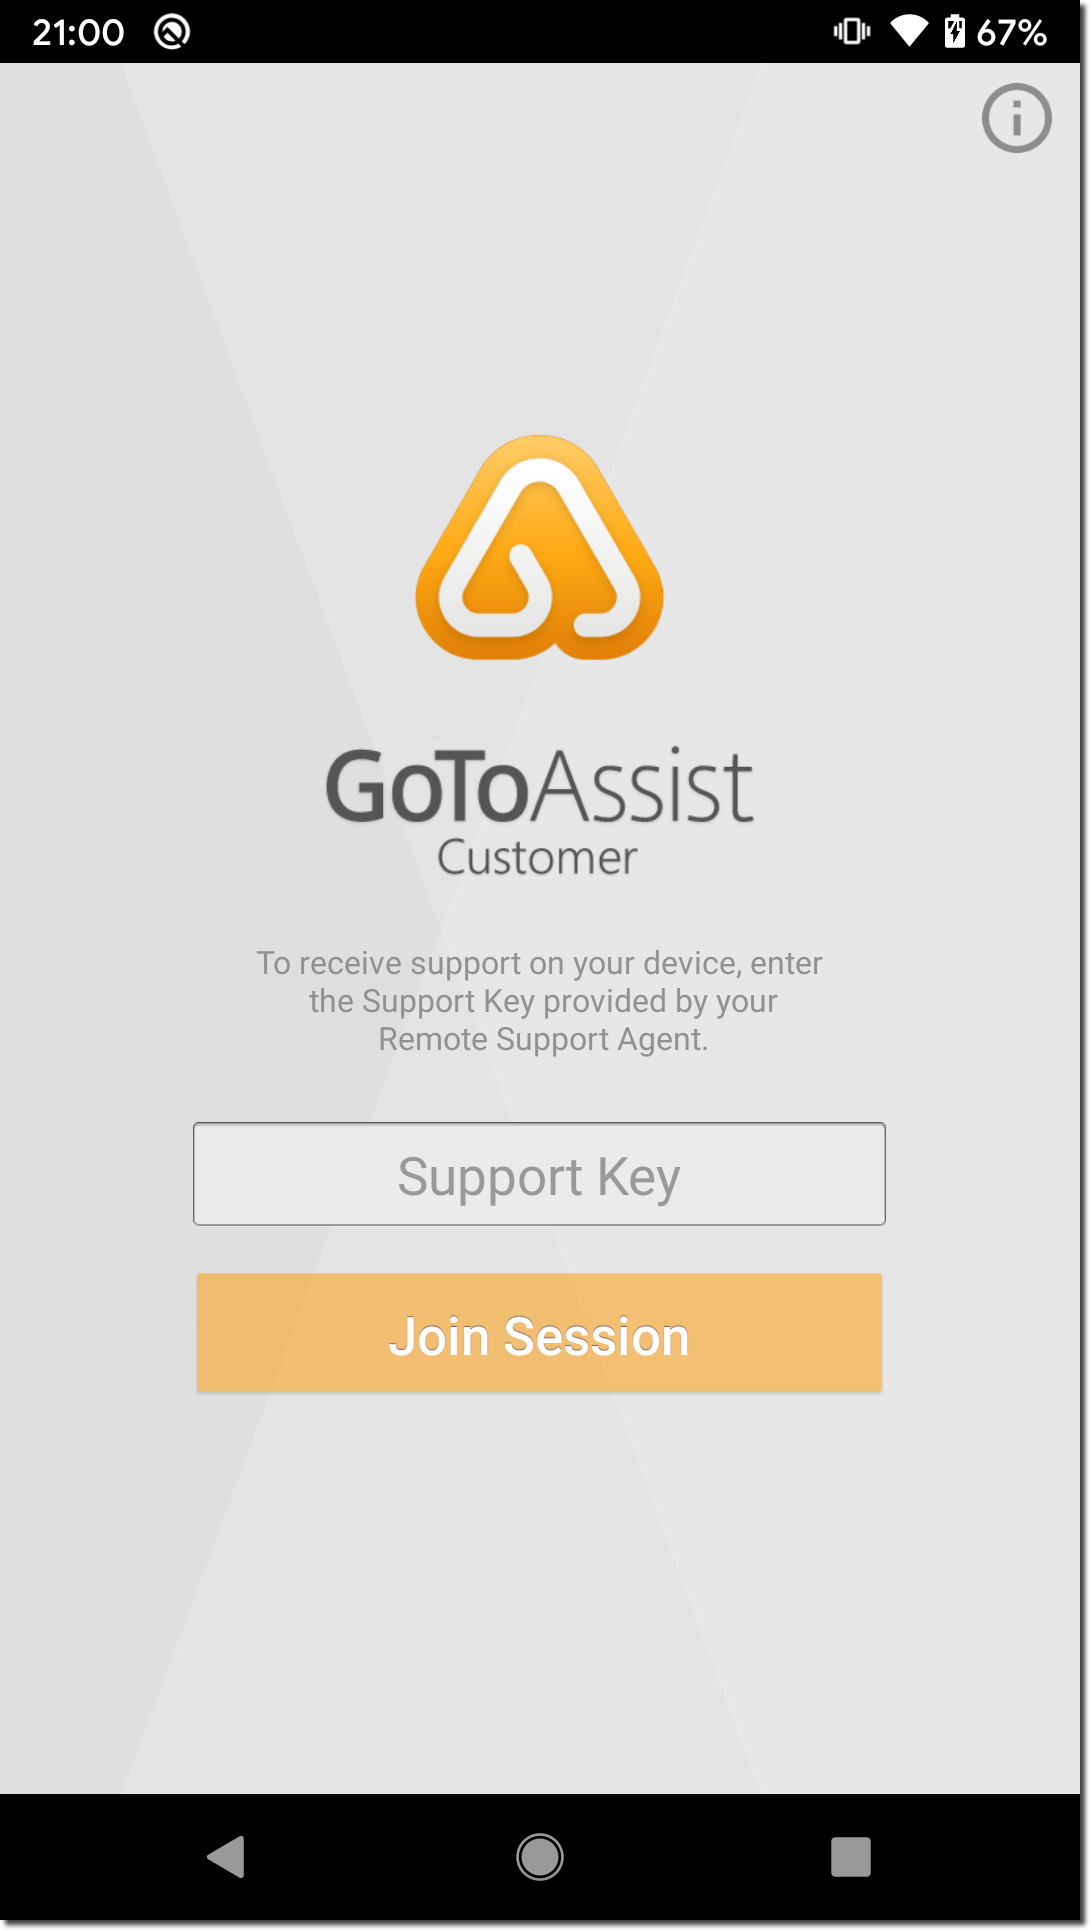Tap "Remote Support Agent." text line
This screenshot has height=1930, width=1090.
[543, 1039]
